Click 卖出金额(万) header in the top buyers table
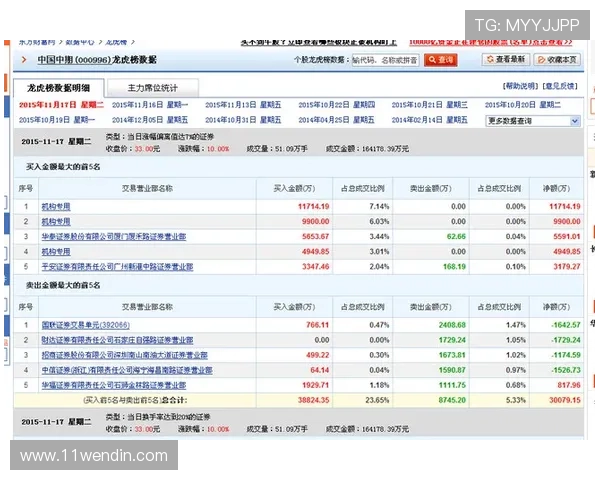 point(431,188)
